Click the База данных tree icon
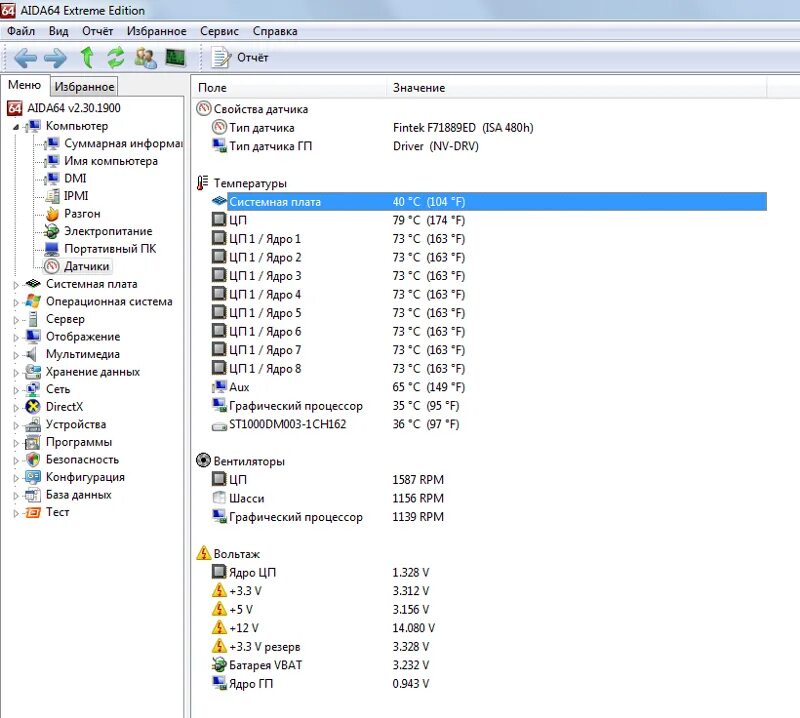The image size is (800, 718). click(x=33, y=494)
